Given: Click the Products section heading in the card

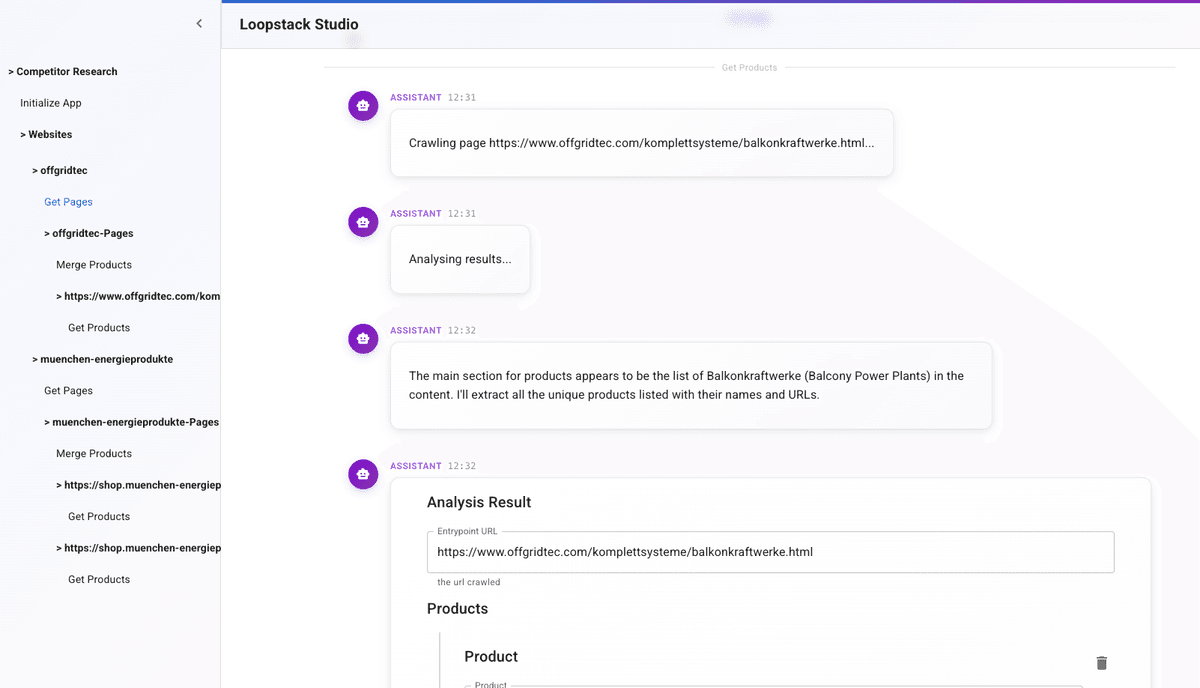Looking at the screenshot, I should 457,609.
